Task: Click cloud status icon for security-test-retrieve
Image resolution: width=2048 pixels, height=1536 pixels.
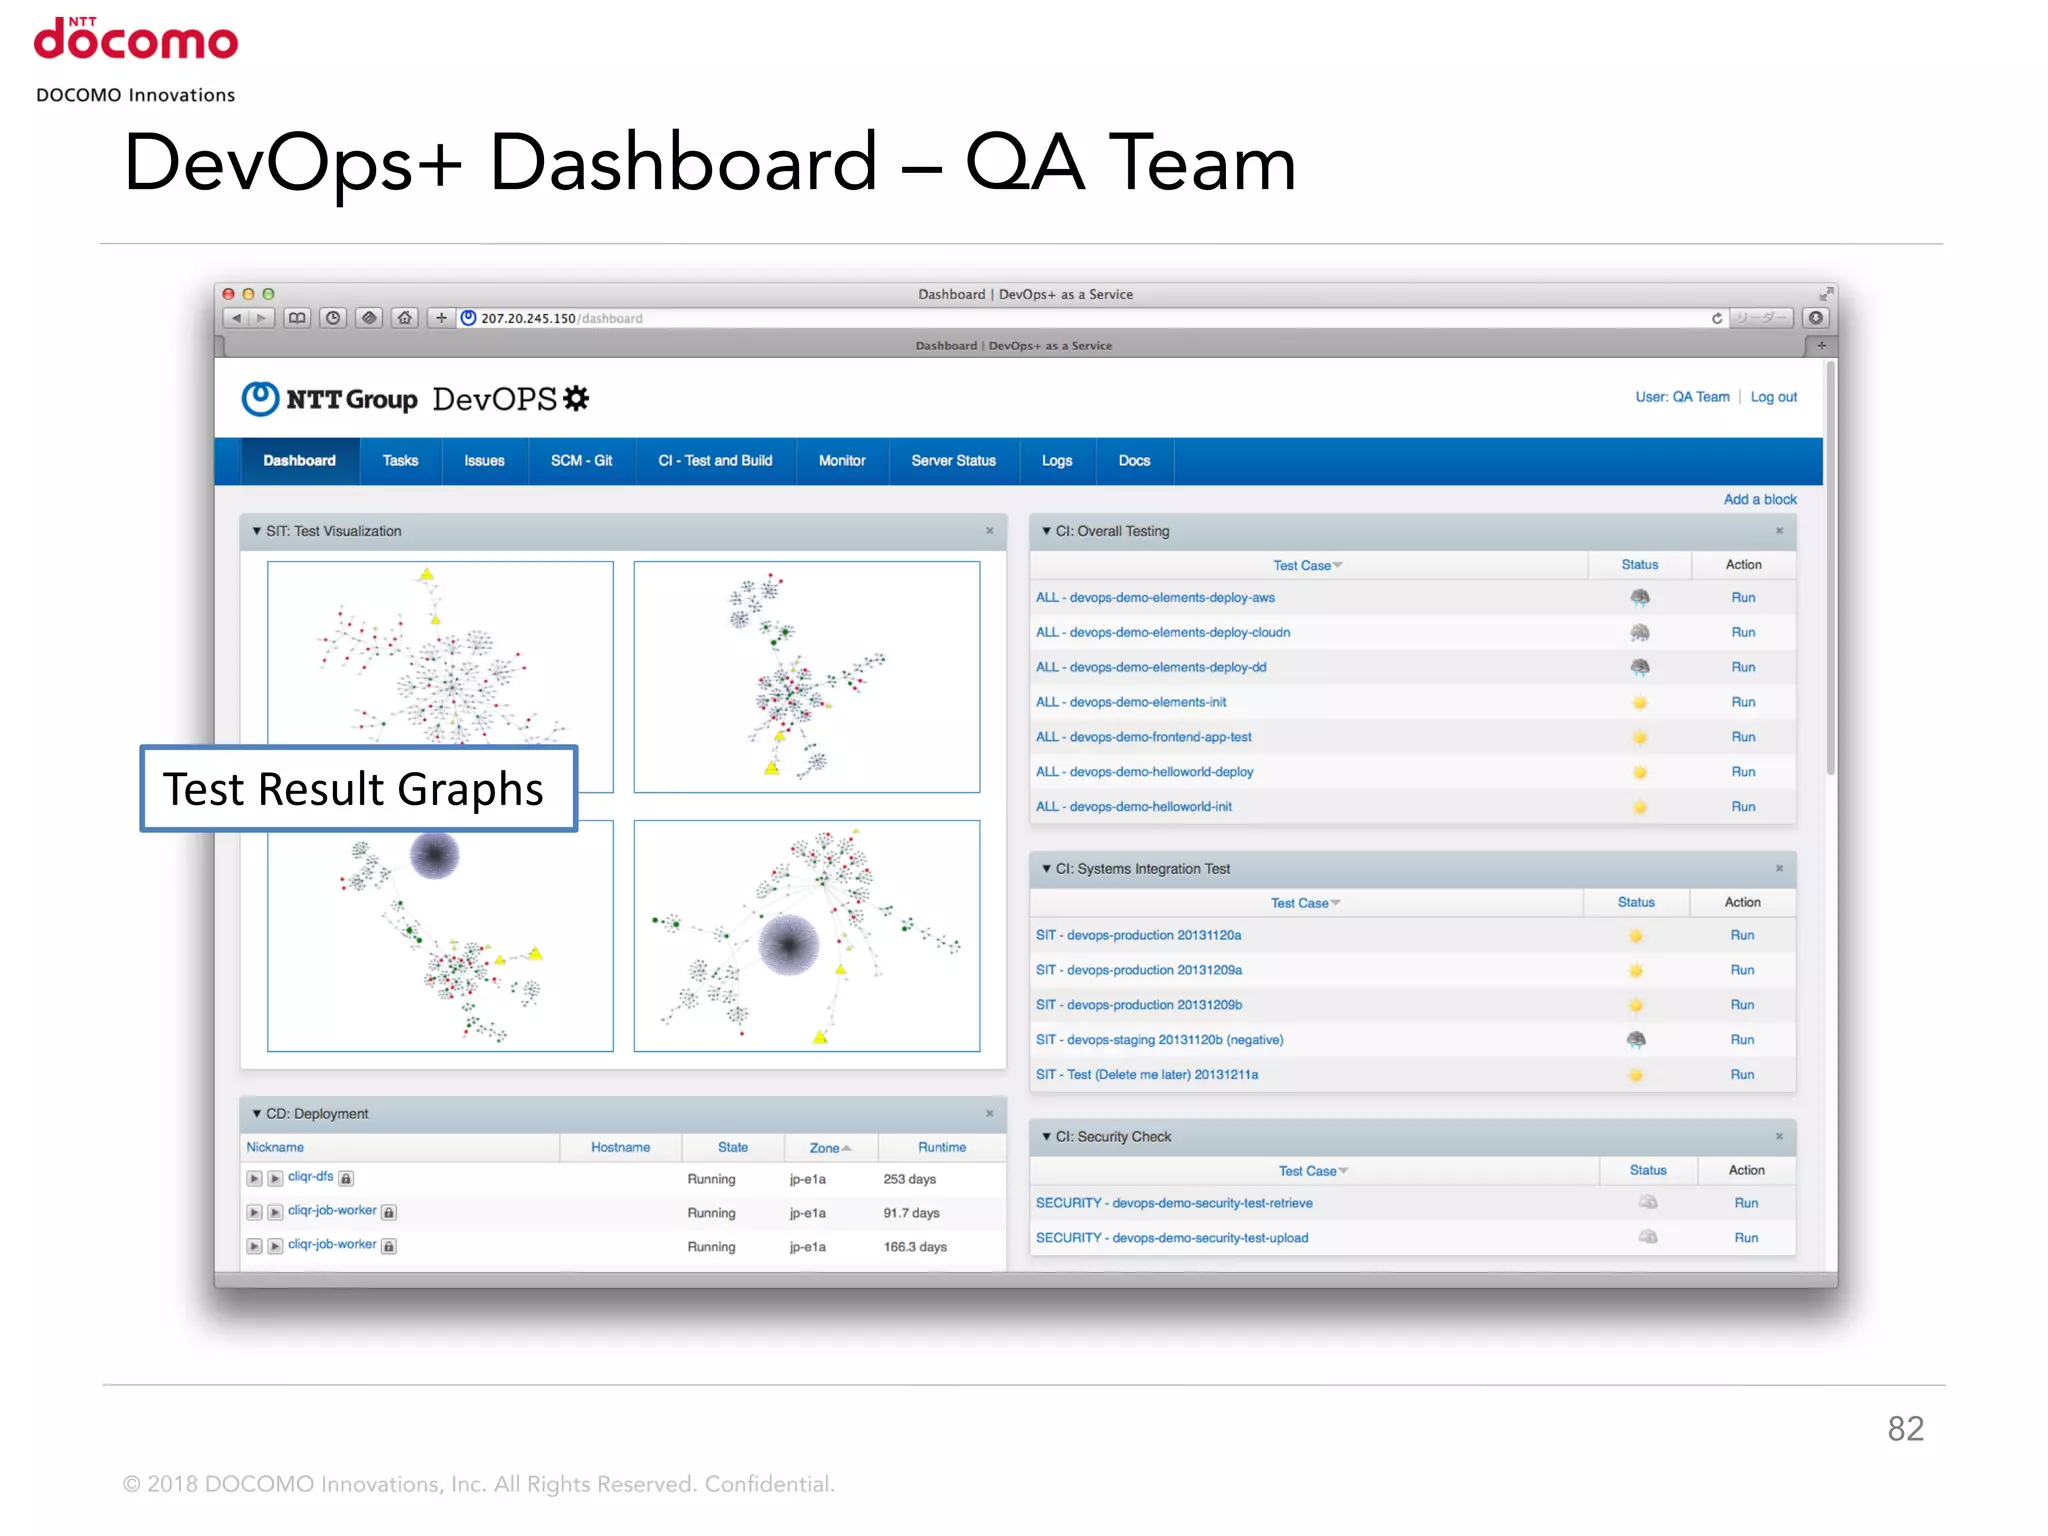Action: (x=1648, y=1203)
